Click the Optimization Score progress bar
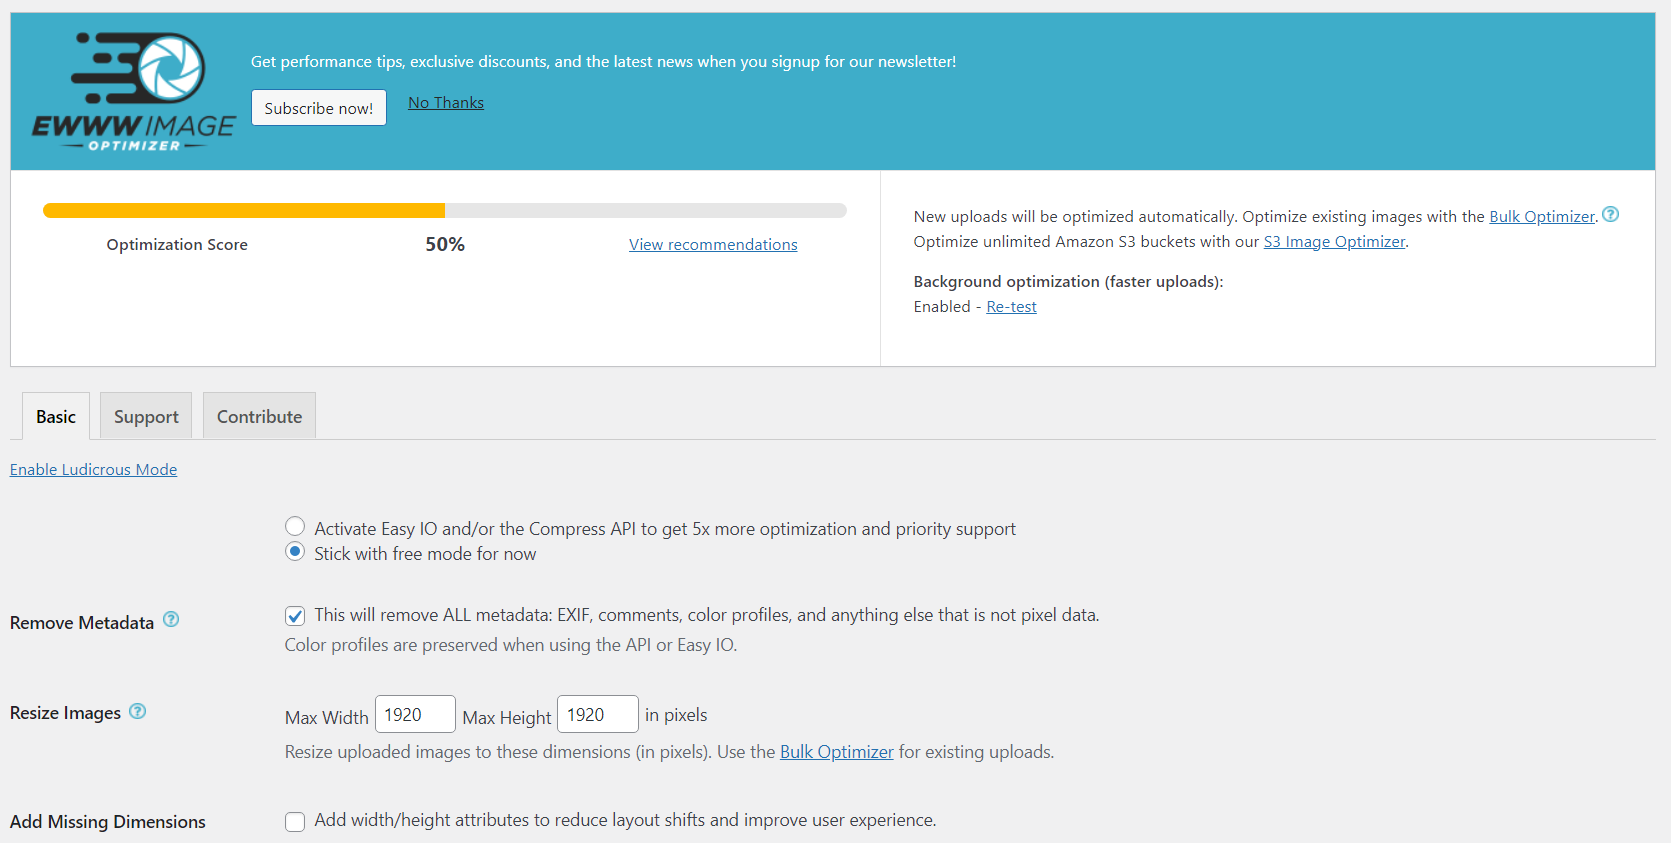The image size is (1671, 843). [x=444, y=211]
